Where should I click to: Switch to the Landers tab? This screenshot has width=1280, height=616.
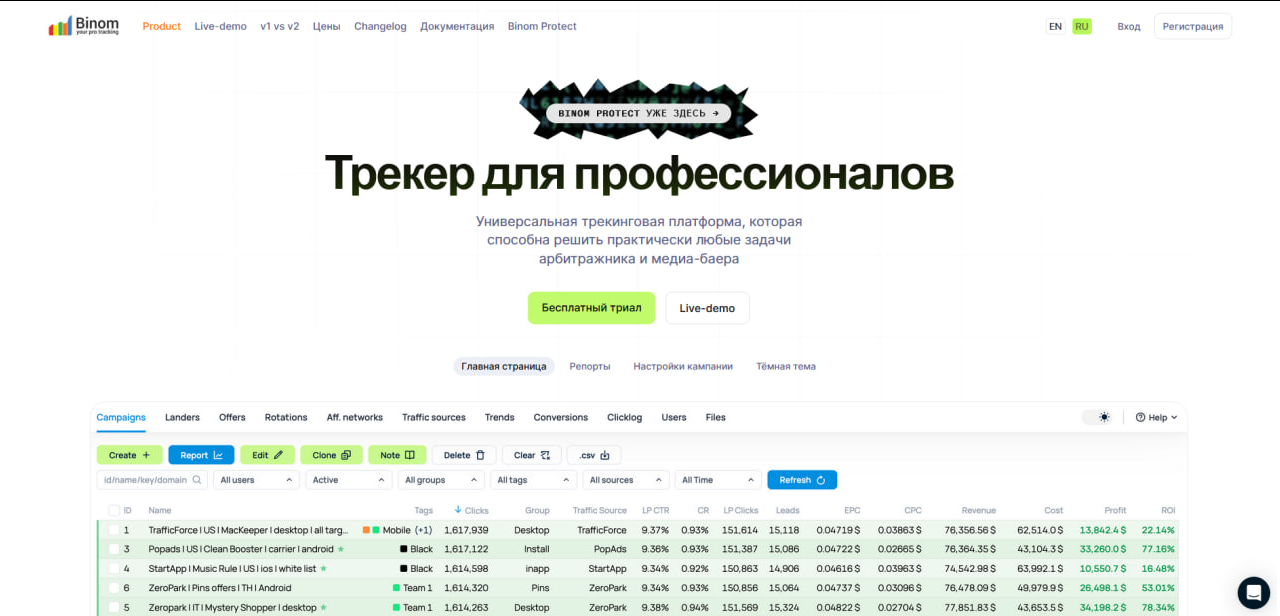[x=182, y=417]
